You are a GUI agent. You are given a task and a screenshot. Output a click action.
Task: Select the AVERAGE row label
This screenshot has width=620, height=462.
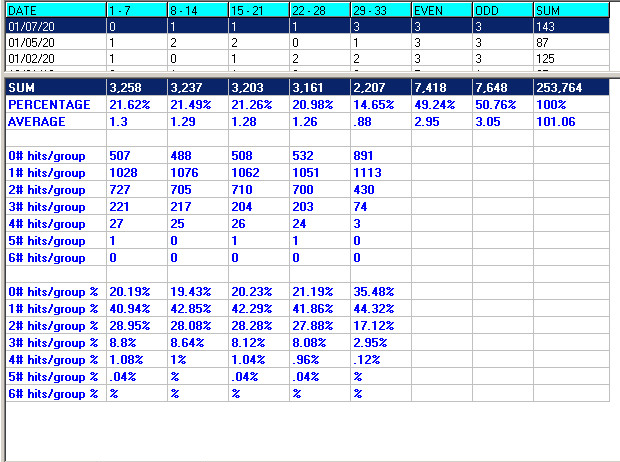pyautogui.click(x=37, y=121)
